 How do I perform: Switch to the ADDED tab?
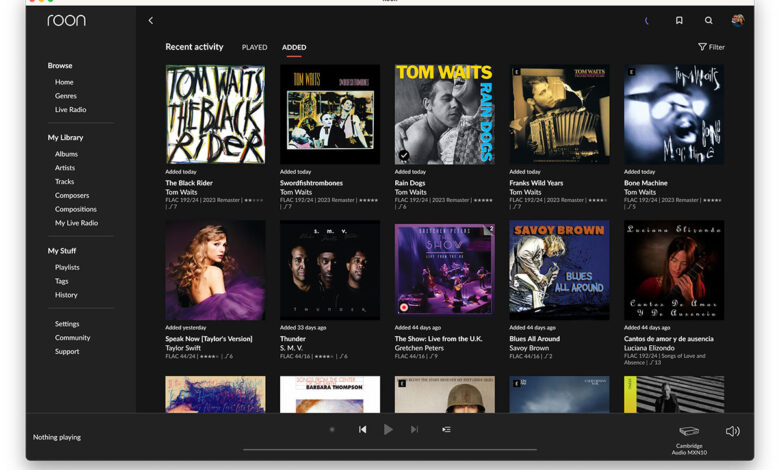(x=294, y=47)
